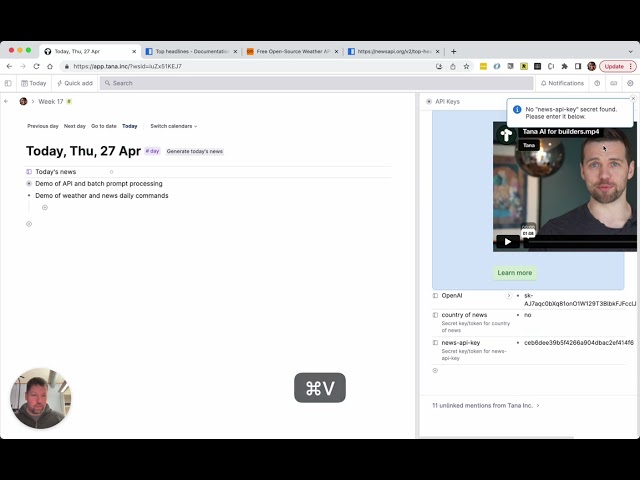
Task: Open Tana settings gear icon
Action: coord(630,83)
